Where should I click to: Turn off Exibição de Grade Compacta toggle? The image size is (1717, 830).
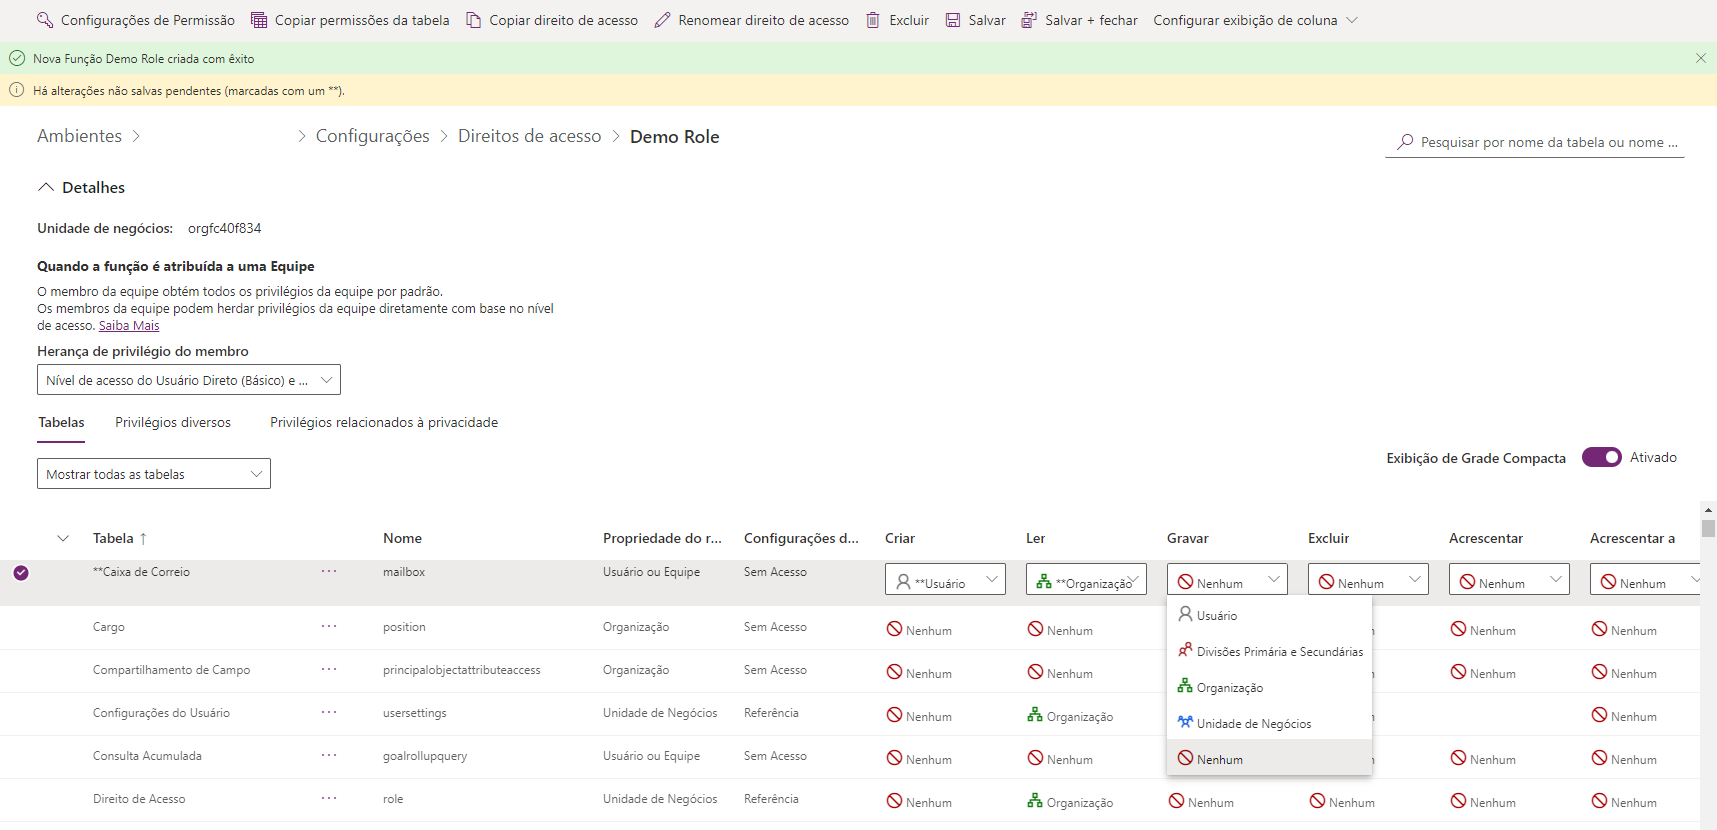1602,457
